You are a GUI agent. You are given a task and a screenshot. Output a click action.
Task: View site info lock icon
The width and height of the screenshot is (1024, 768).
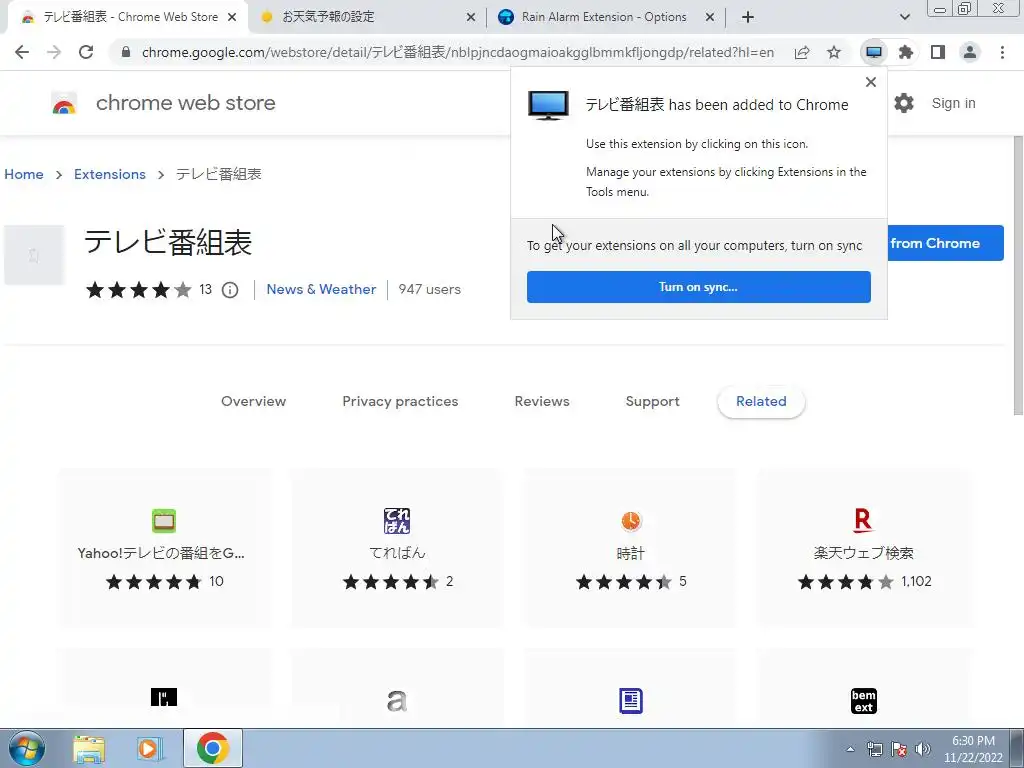pyautogui.click(x=126, y=52)
